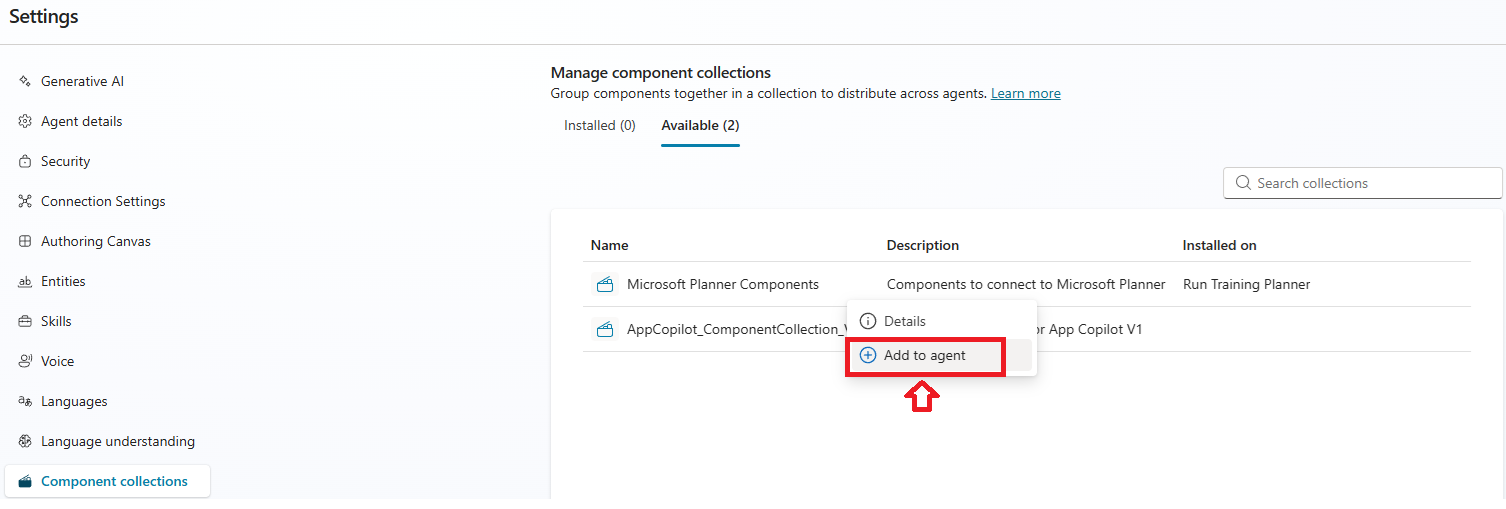This screenshot has width=1506, height=509.
Task: Open Details from the context menu
Action: 904,321
